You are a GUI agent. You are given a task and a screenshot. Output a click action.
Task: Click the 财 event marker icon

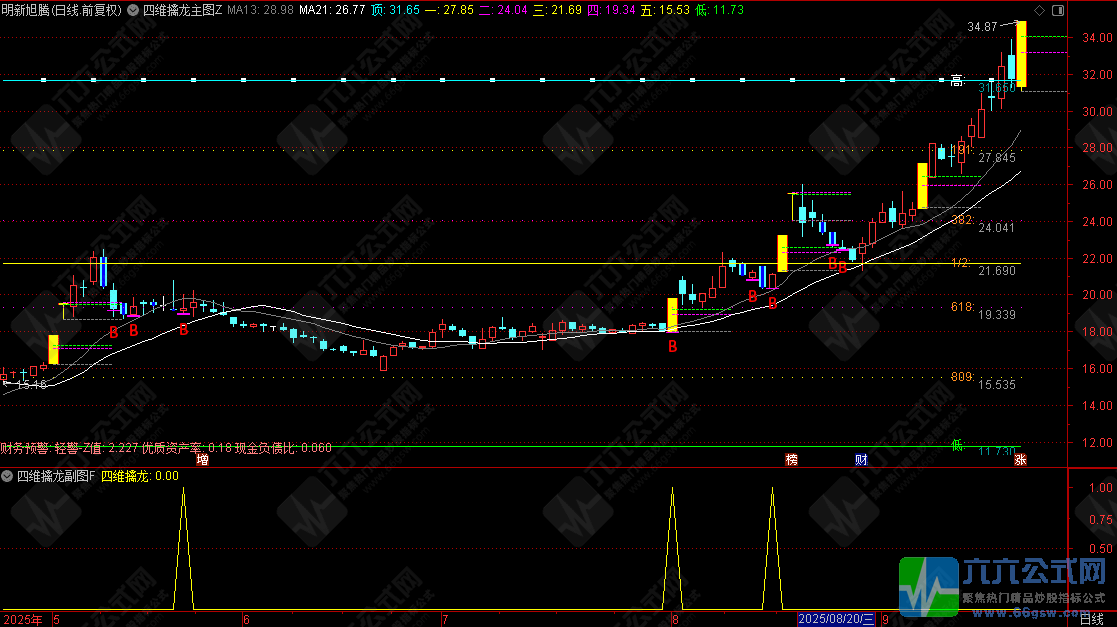pyautogui.click(x=861, y=460)
